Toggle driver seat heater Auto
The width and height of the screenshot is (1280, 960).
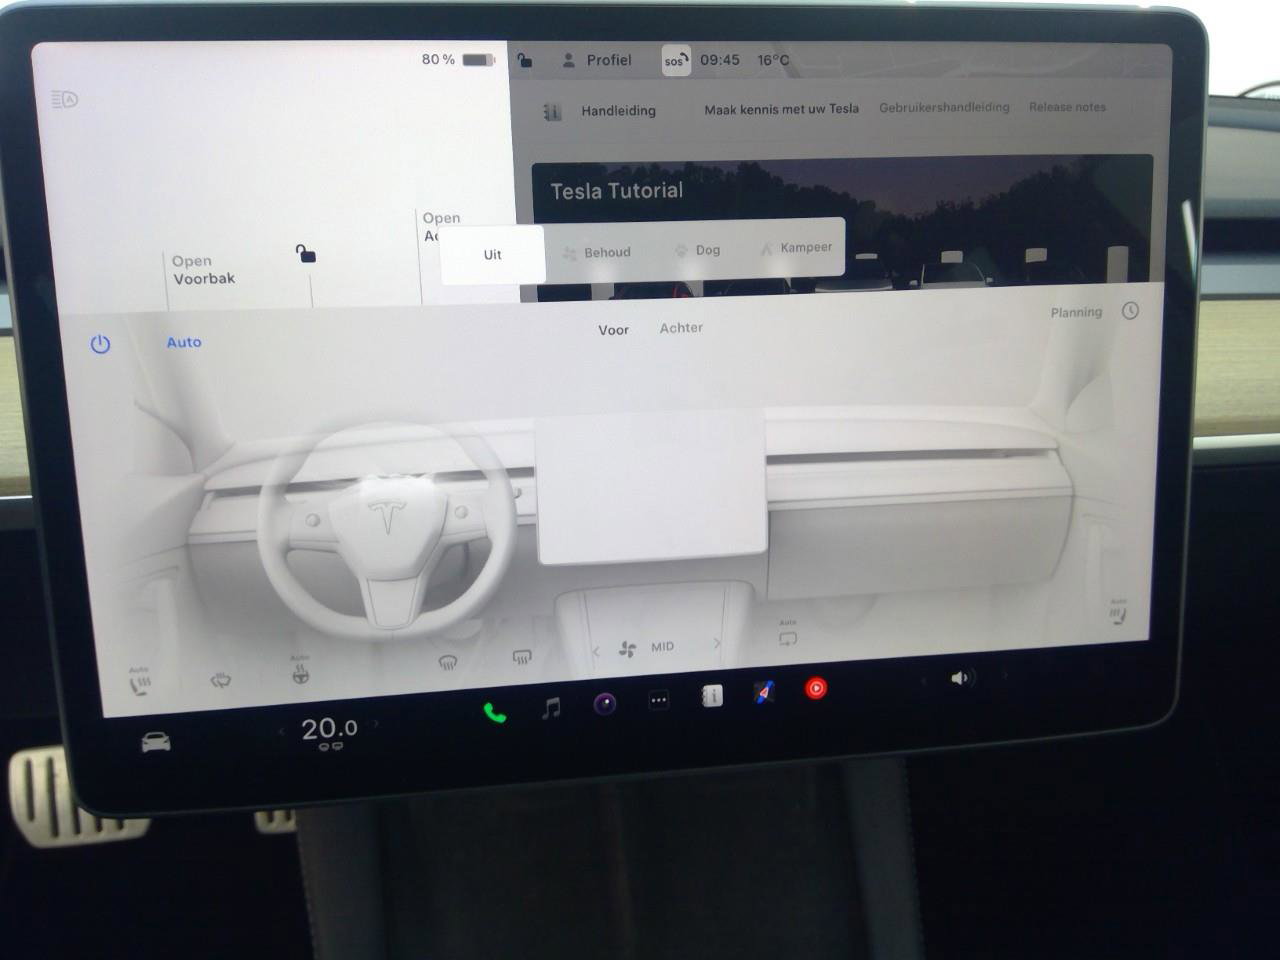pyautogui.click(x=139, y=683)
